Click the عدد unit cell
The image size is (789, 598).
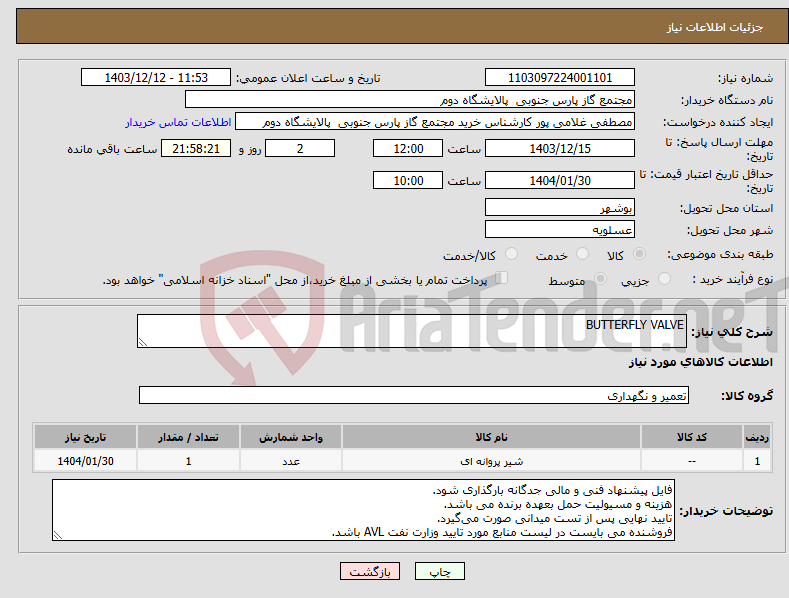[x=291, y=461]
